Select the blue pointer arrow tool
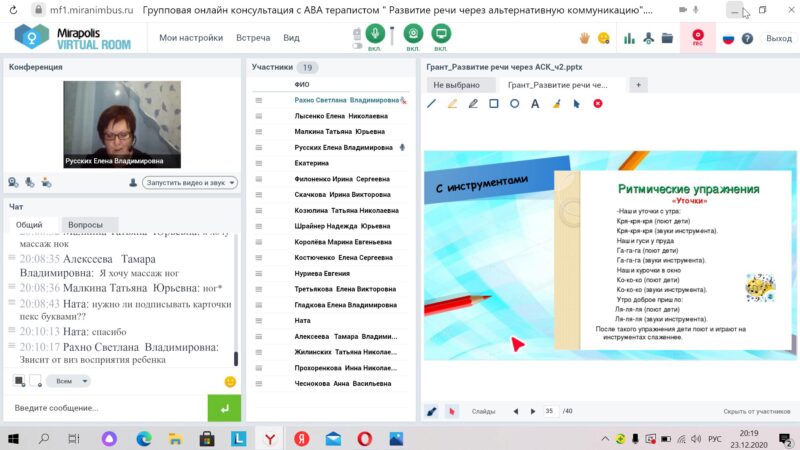The height and width of the screenshot is (450, 800). pyautogui.click(x=577, y=104)
